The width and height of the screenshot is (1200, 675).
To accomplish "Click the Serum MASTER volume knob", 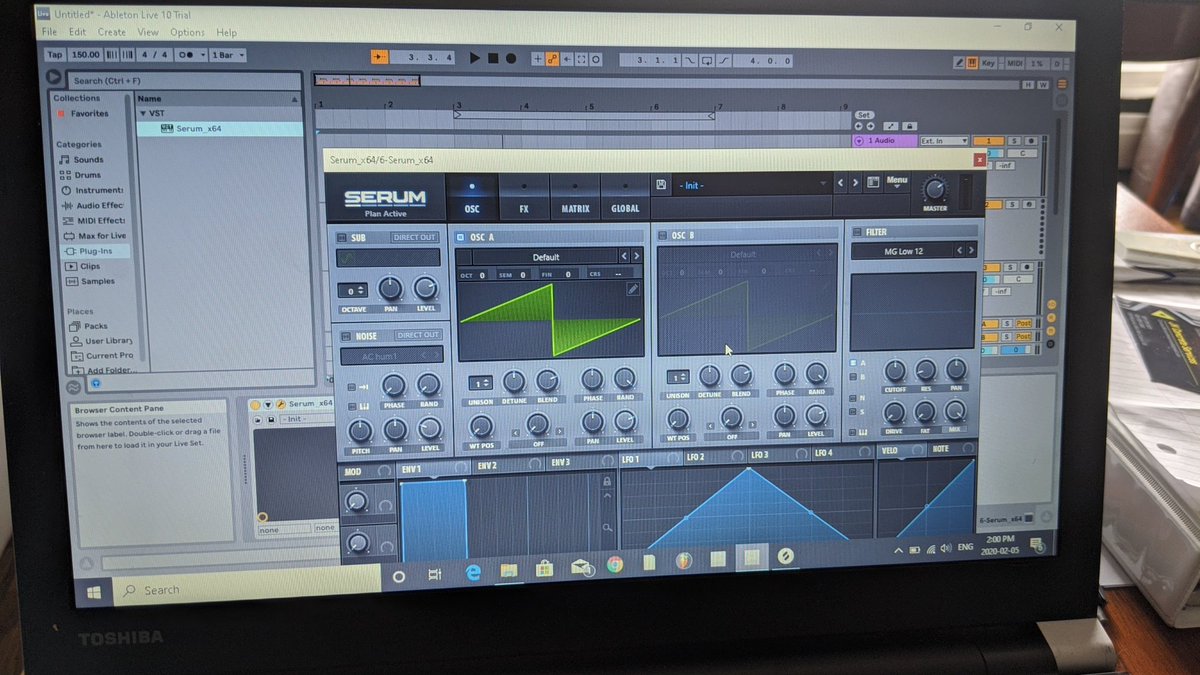I will 935,189.
